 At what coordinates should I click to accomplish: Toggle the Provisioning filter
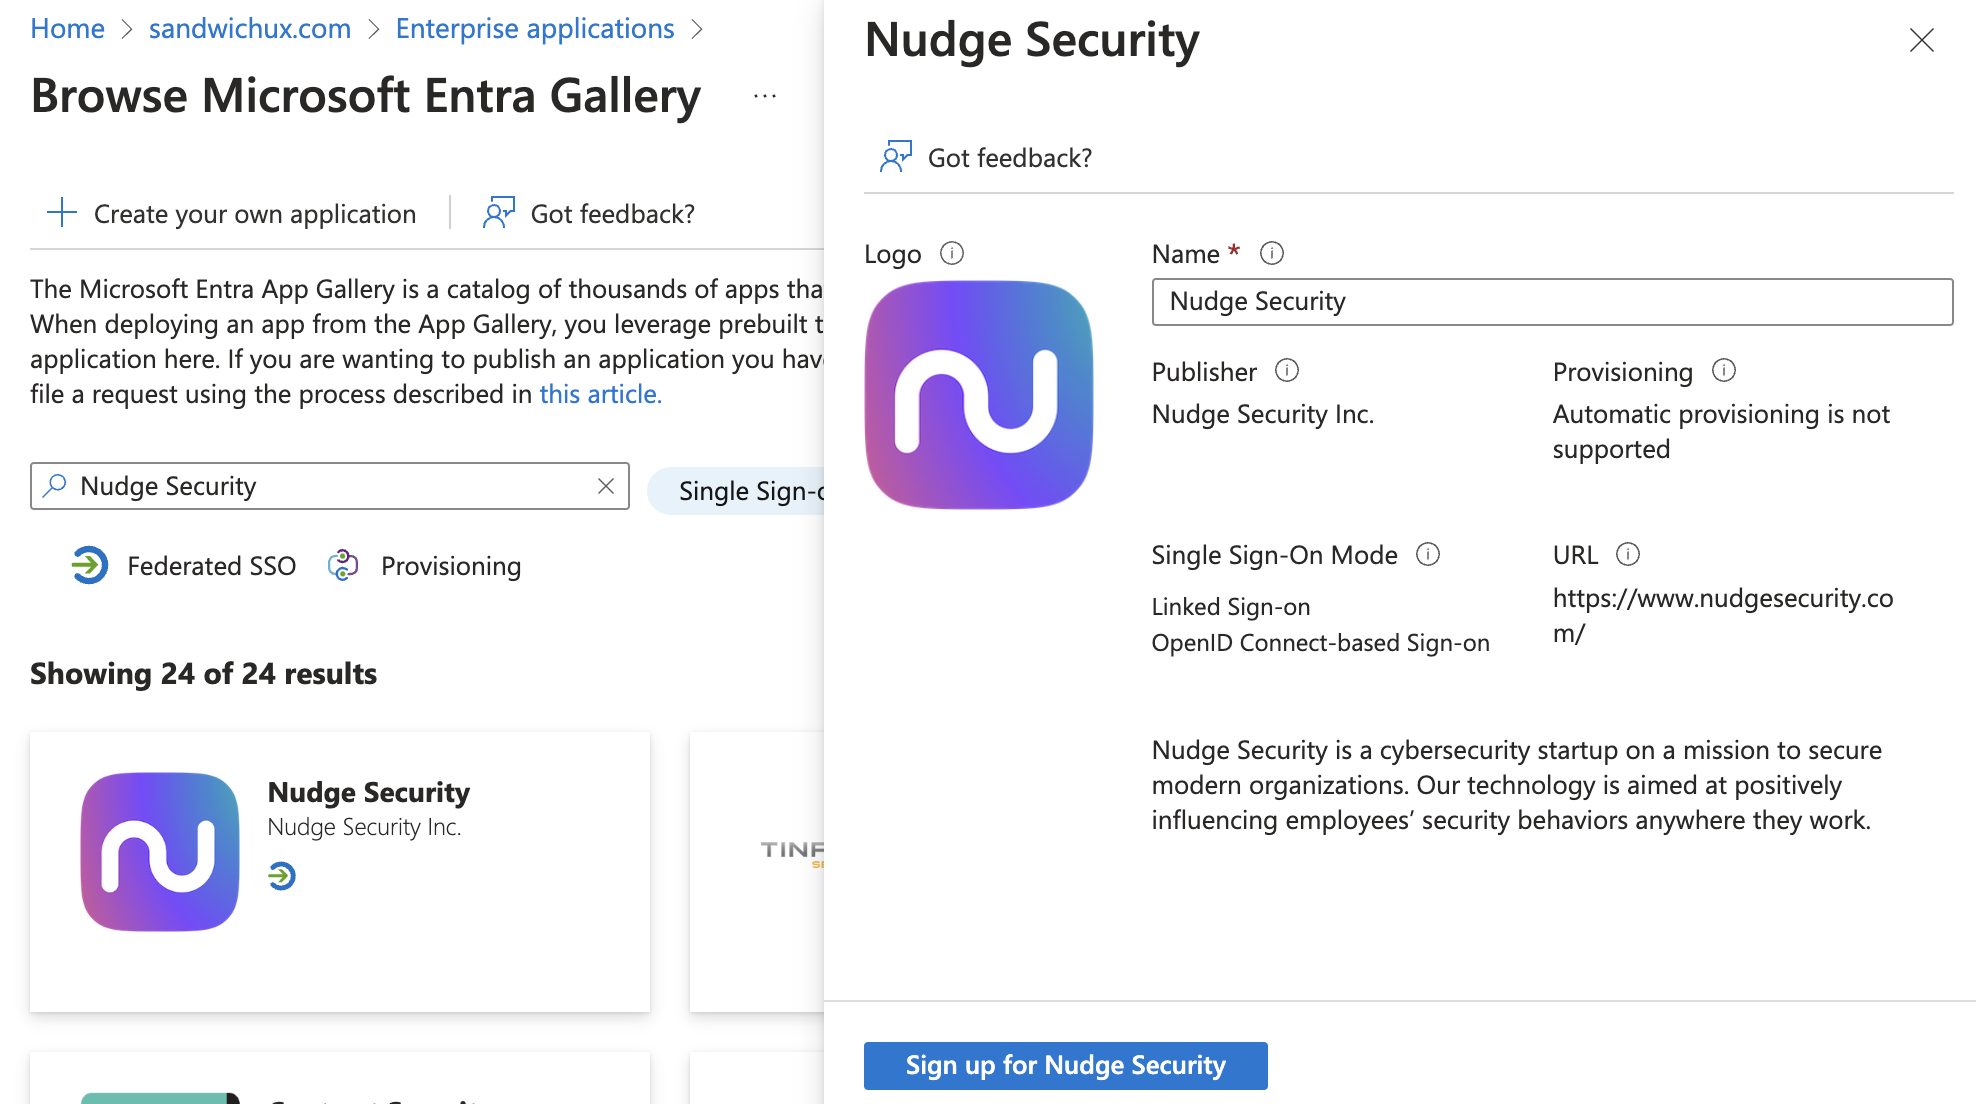coord(425,566)
